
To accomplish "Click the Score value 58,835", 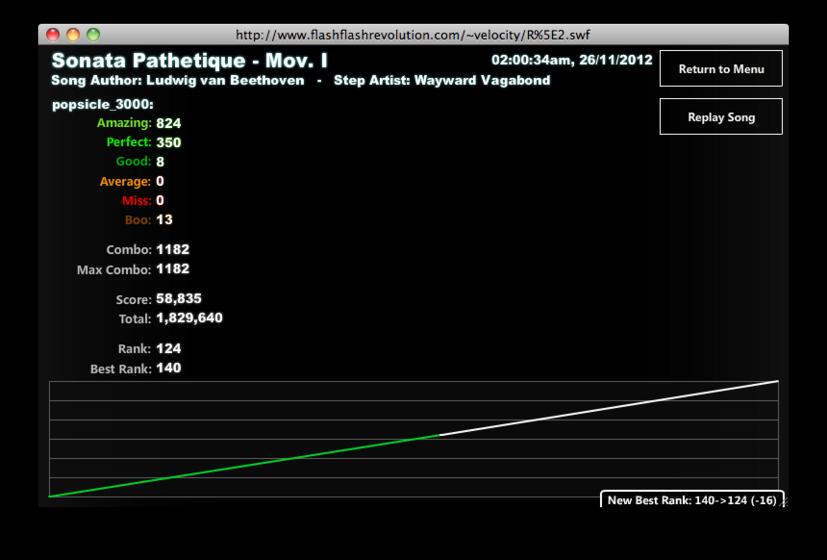I will point(179,298).
